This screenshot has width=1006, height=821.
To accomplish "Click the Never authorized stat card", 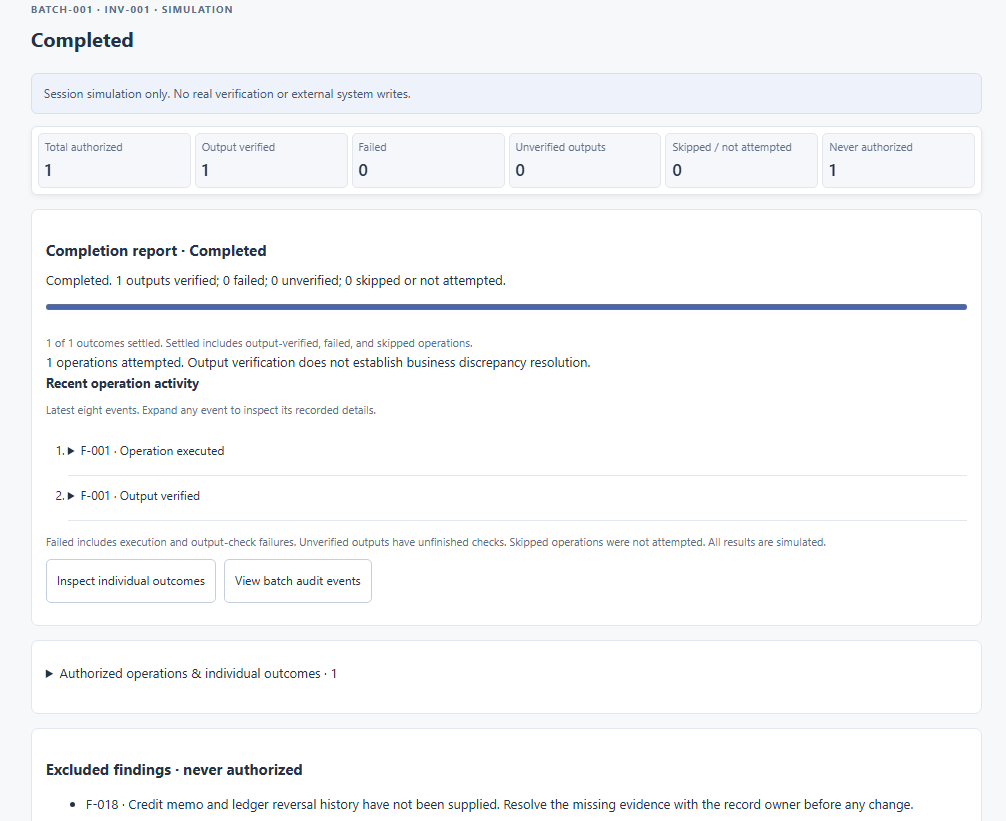I will [898, 160].
